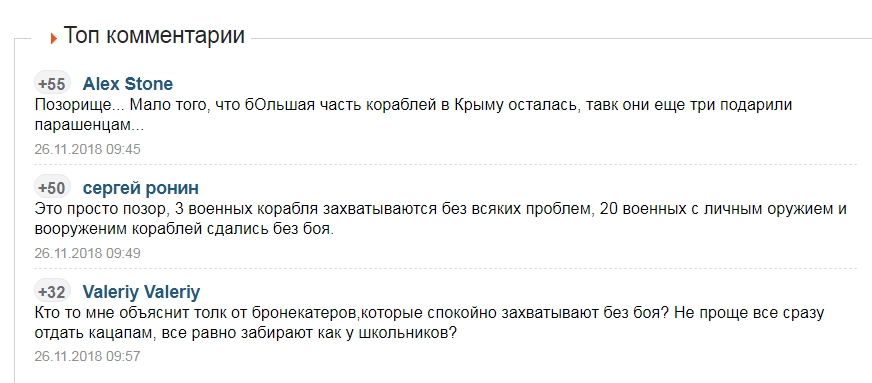The image size is (872, 383).
Task: Click the orange arrow beside Топ комментарии
Action: click(x=54, y=38)
